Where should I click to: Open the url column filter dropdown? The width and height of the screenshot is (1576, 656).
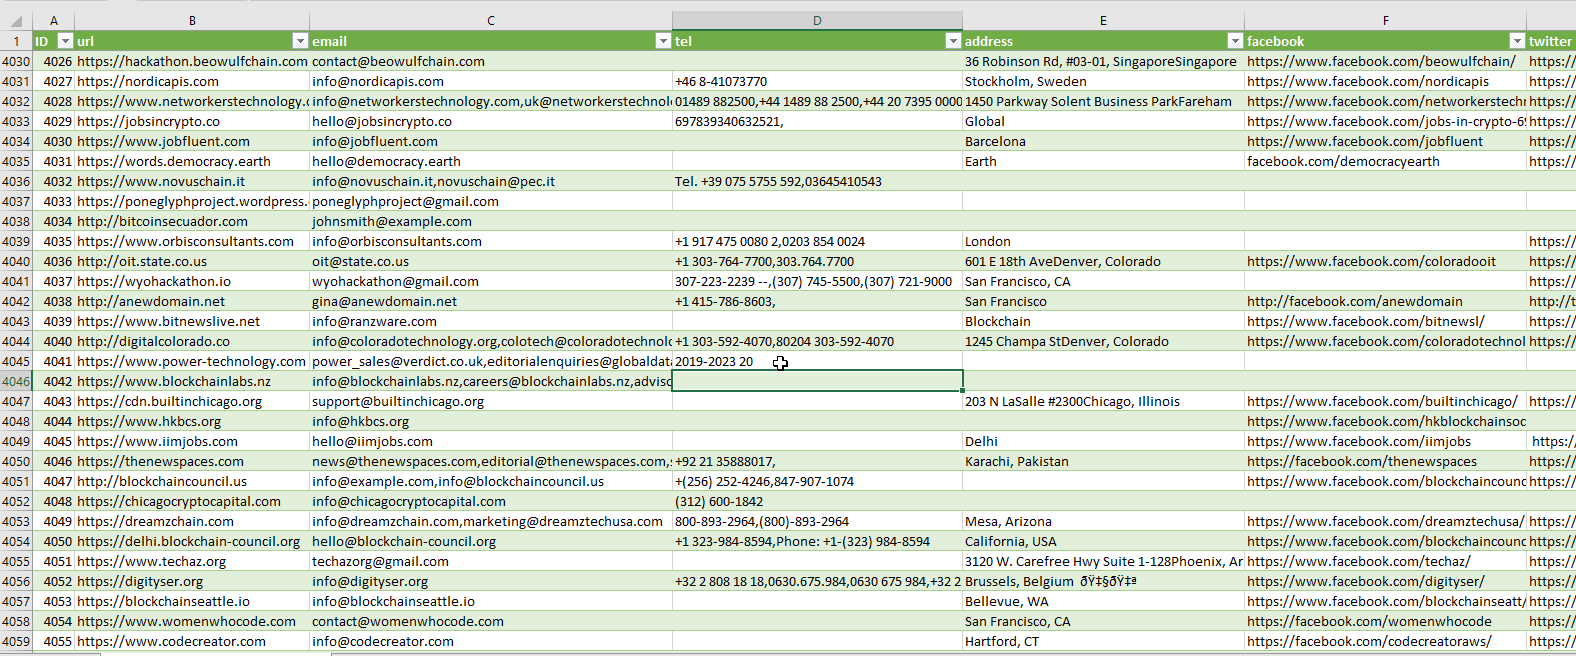tap(300, 41)
